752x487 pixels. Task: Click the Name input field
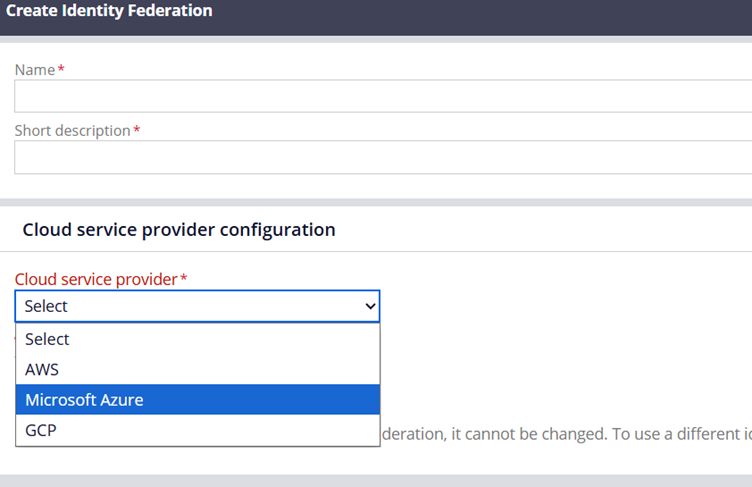tap(380, 97)
